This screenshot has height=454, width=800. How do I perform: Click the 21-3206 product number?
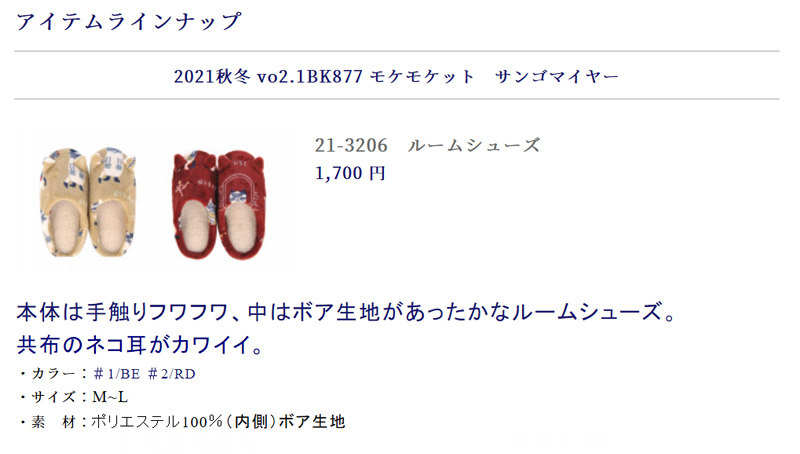tap(351, 145)
